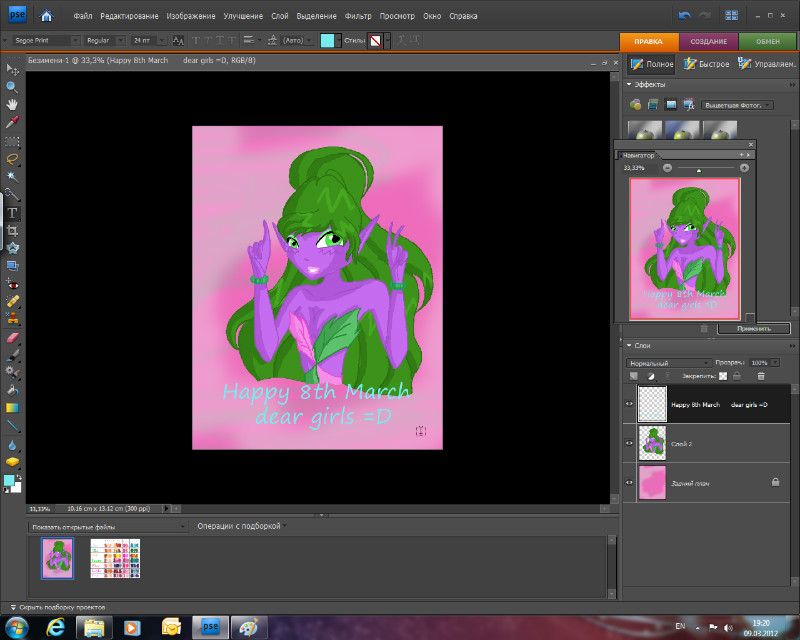
Task: Toggle visibility of Задний план layer
Action: (630, 482)
